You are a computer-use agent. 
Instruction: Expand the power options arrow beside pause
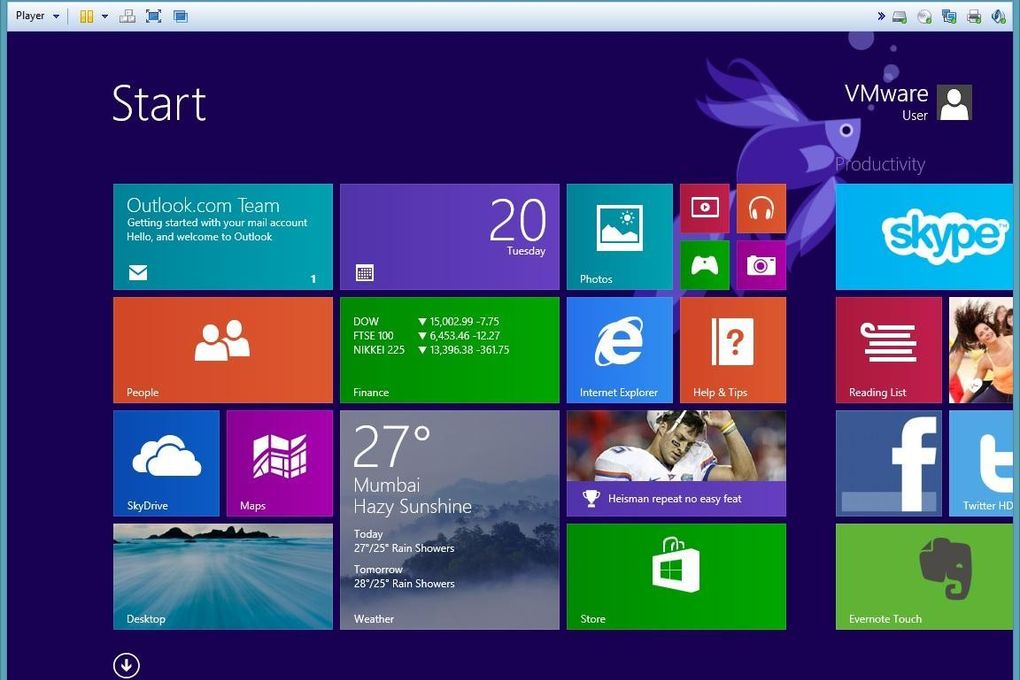coord(105,16)
